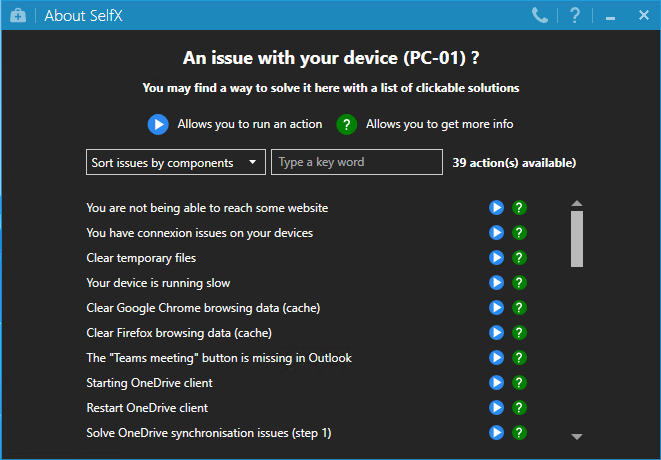This screenshot has height=460, width=661.
Task: Run fix for missing 'Teams meeting' button
Action: click(496, 358)
